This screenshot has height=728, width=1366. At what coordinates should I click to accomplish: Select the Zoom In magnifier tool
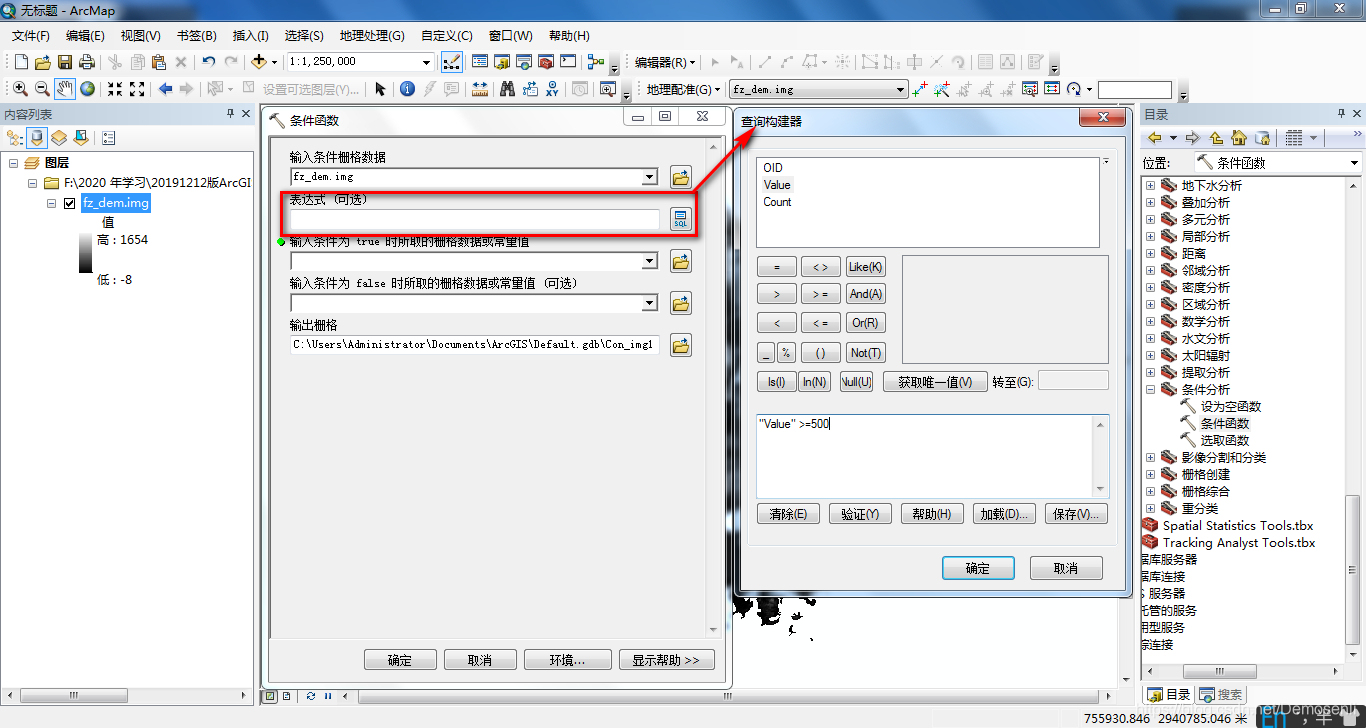pos(19,89)
